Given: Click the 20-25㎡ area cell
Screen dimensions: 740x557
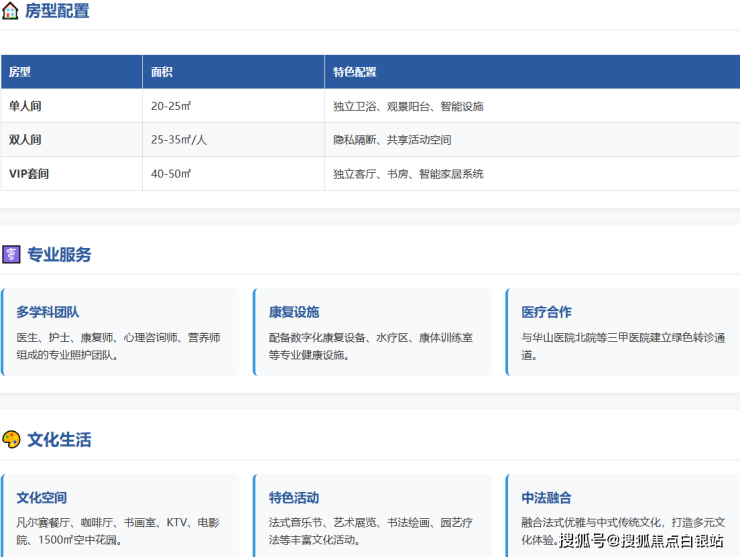Looking at the screenshot, I should (171, 106).
